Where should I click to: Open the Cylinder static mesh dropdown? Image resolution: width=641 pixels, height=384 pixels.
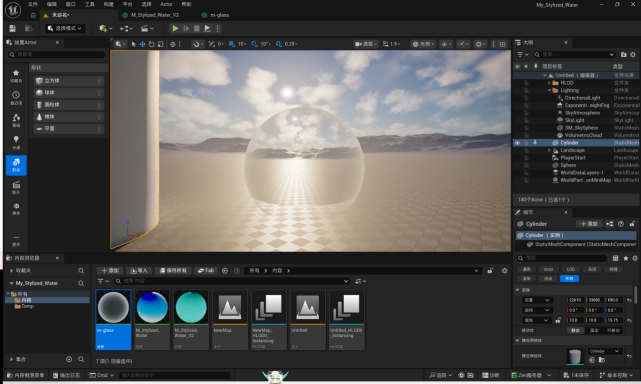(605, 351)
